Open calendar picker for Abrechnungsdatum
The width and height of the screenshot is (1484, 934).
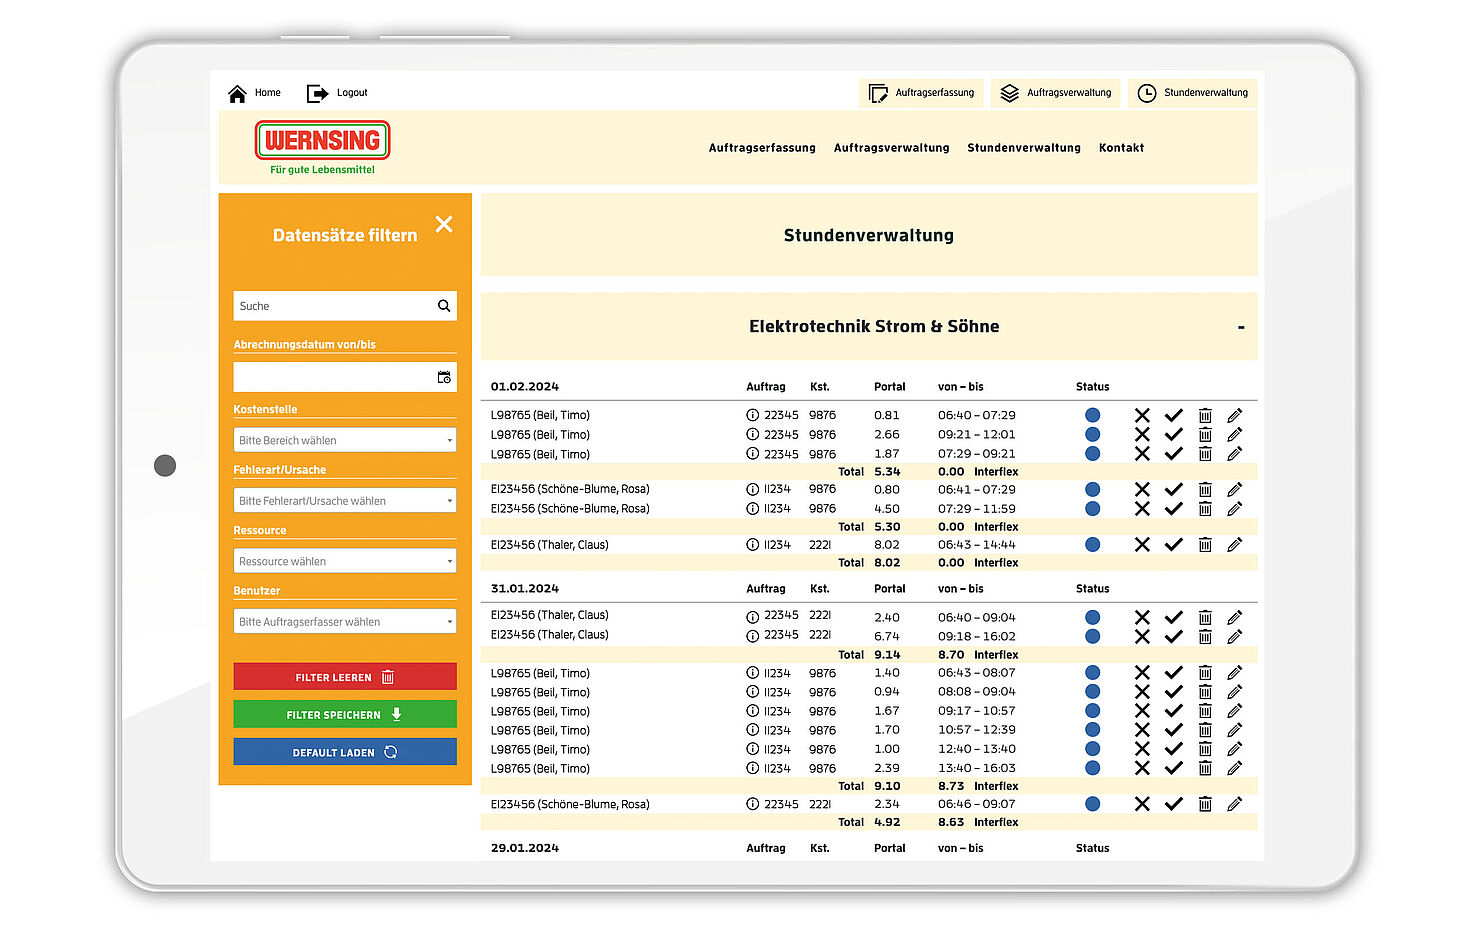coord(444,377)
